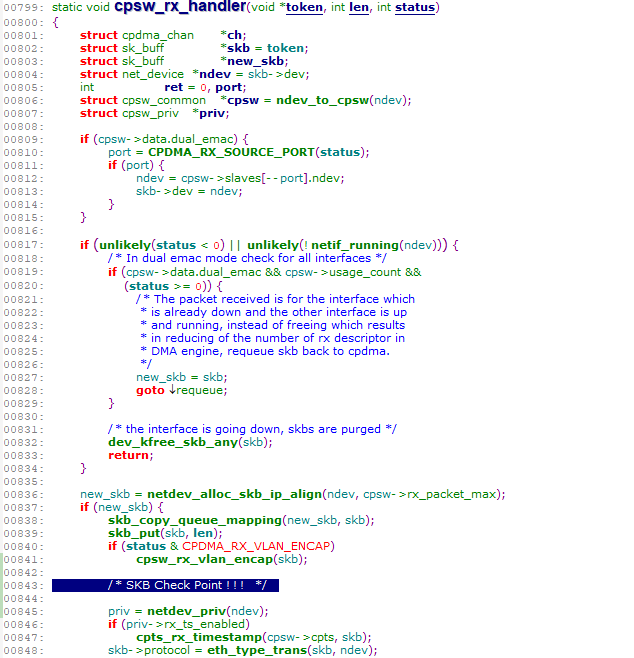Click the netdev_alloc_skb_ip_align call
Screen dimensions: 634x658
[235, 494]
